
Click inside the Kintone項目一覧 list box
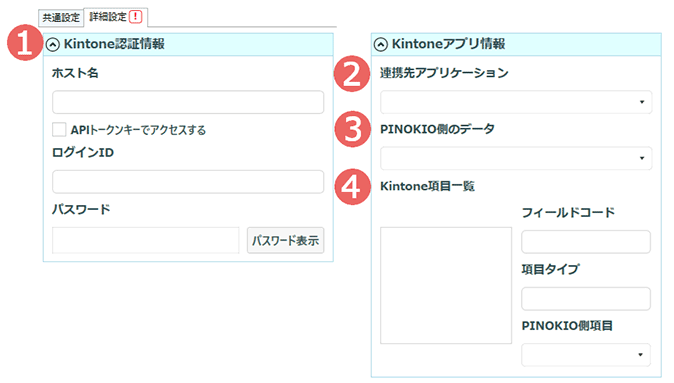[x=446, y=285]
